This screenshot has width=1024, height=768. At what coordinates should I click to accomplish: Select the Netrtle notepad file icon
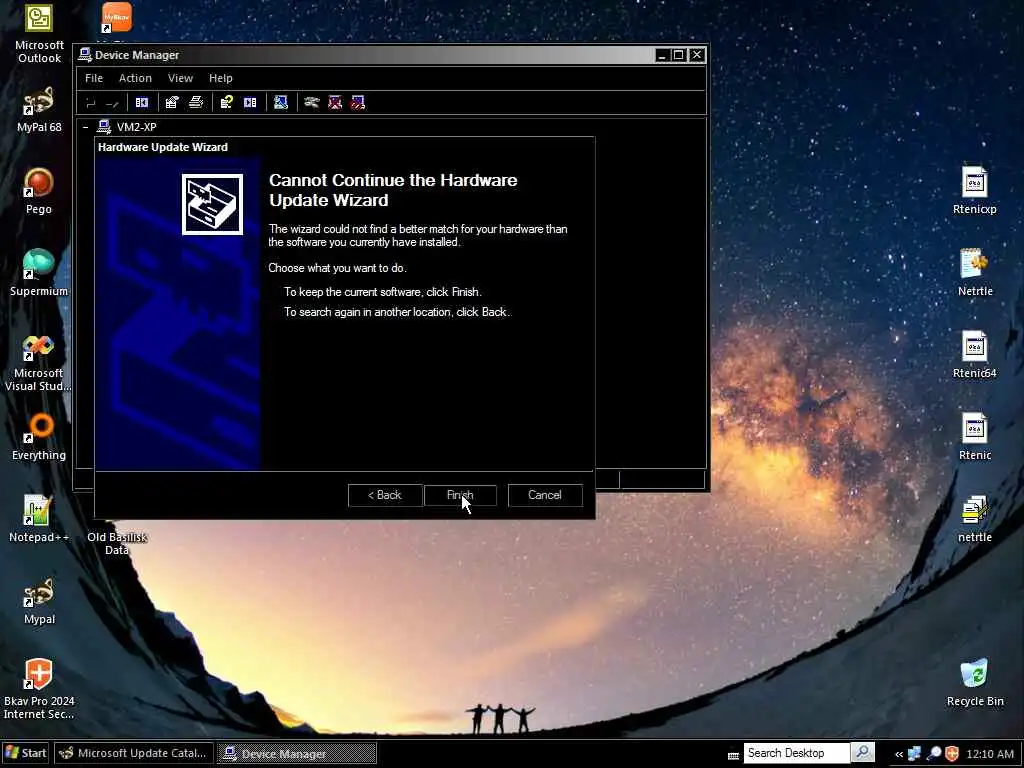click(x=974, y=273)
